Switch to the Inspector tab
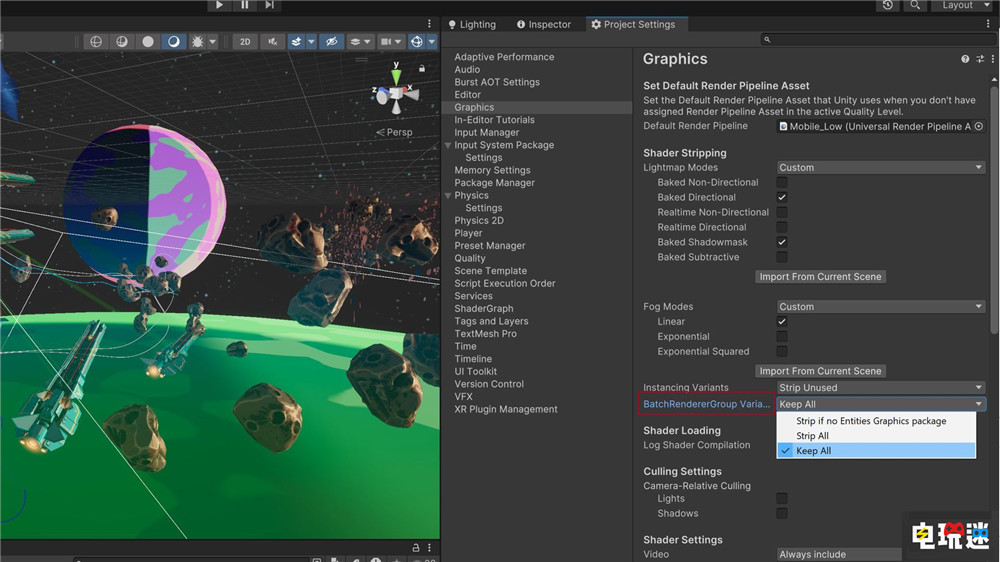The width and height of the screenshot is (1000, 562). pos(543,24)
